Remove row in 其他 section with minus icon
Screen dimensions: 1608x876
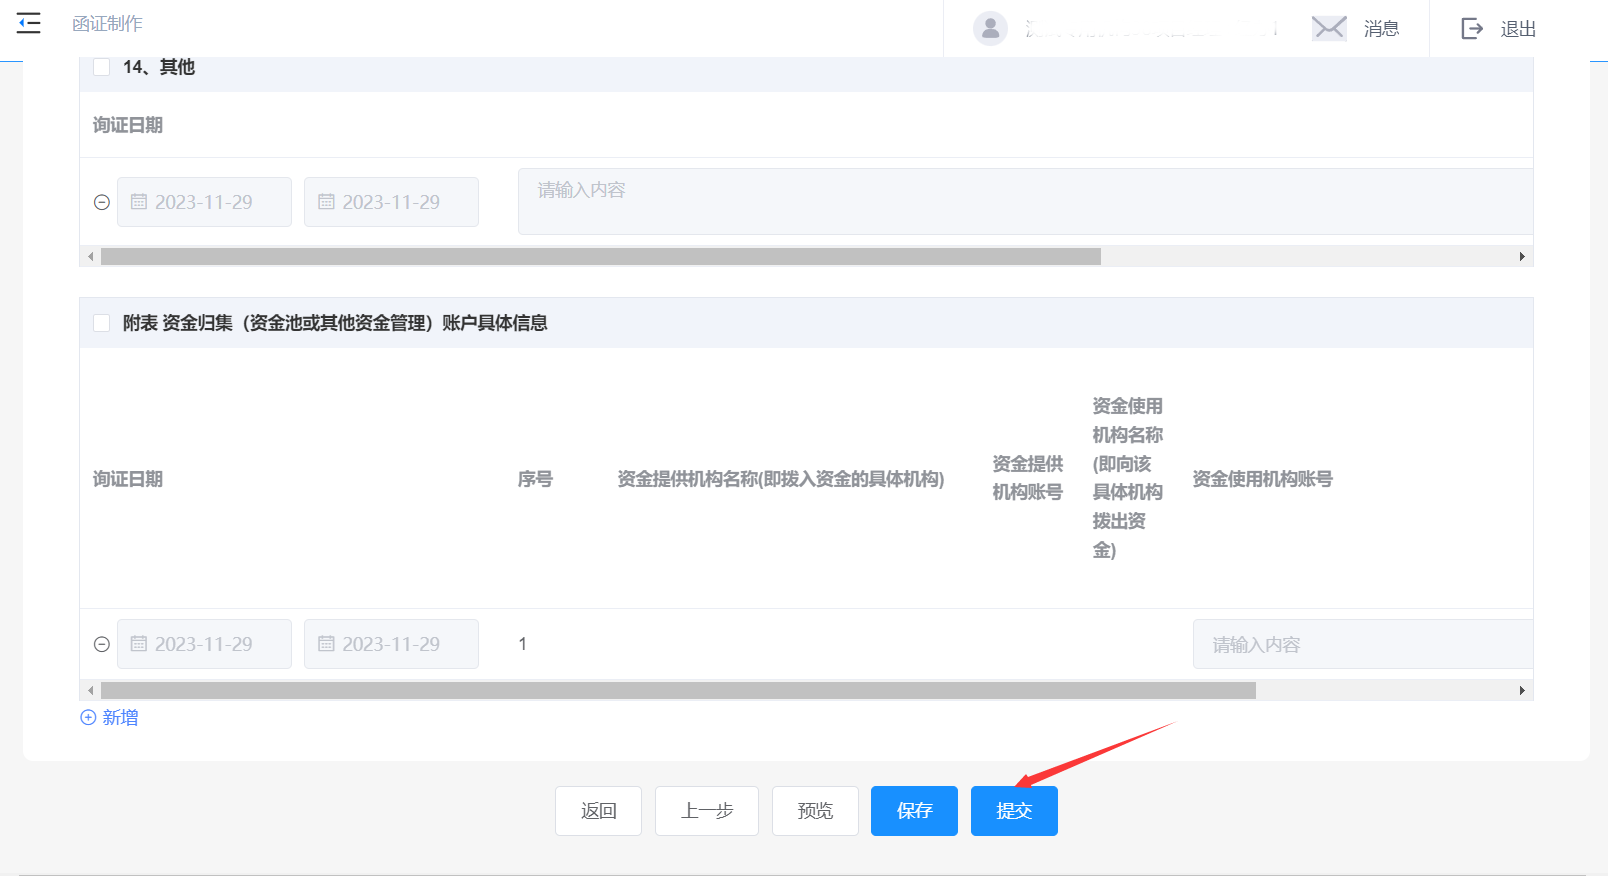pyautogui.click(x=101, y=202)
